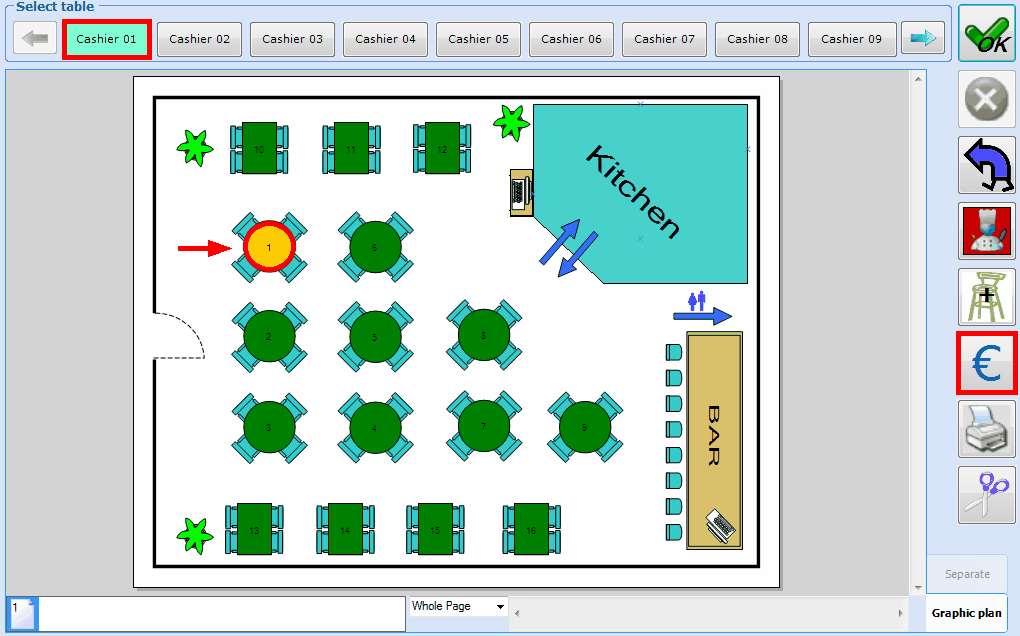Open the Separate tab
The height and width of the screenshot is (636, 1020).
pos(966,574)
